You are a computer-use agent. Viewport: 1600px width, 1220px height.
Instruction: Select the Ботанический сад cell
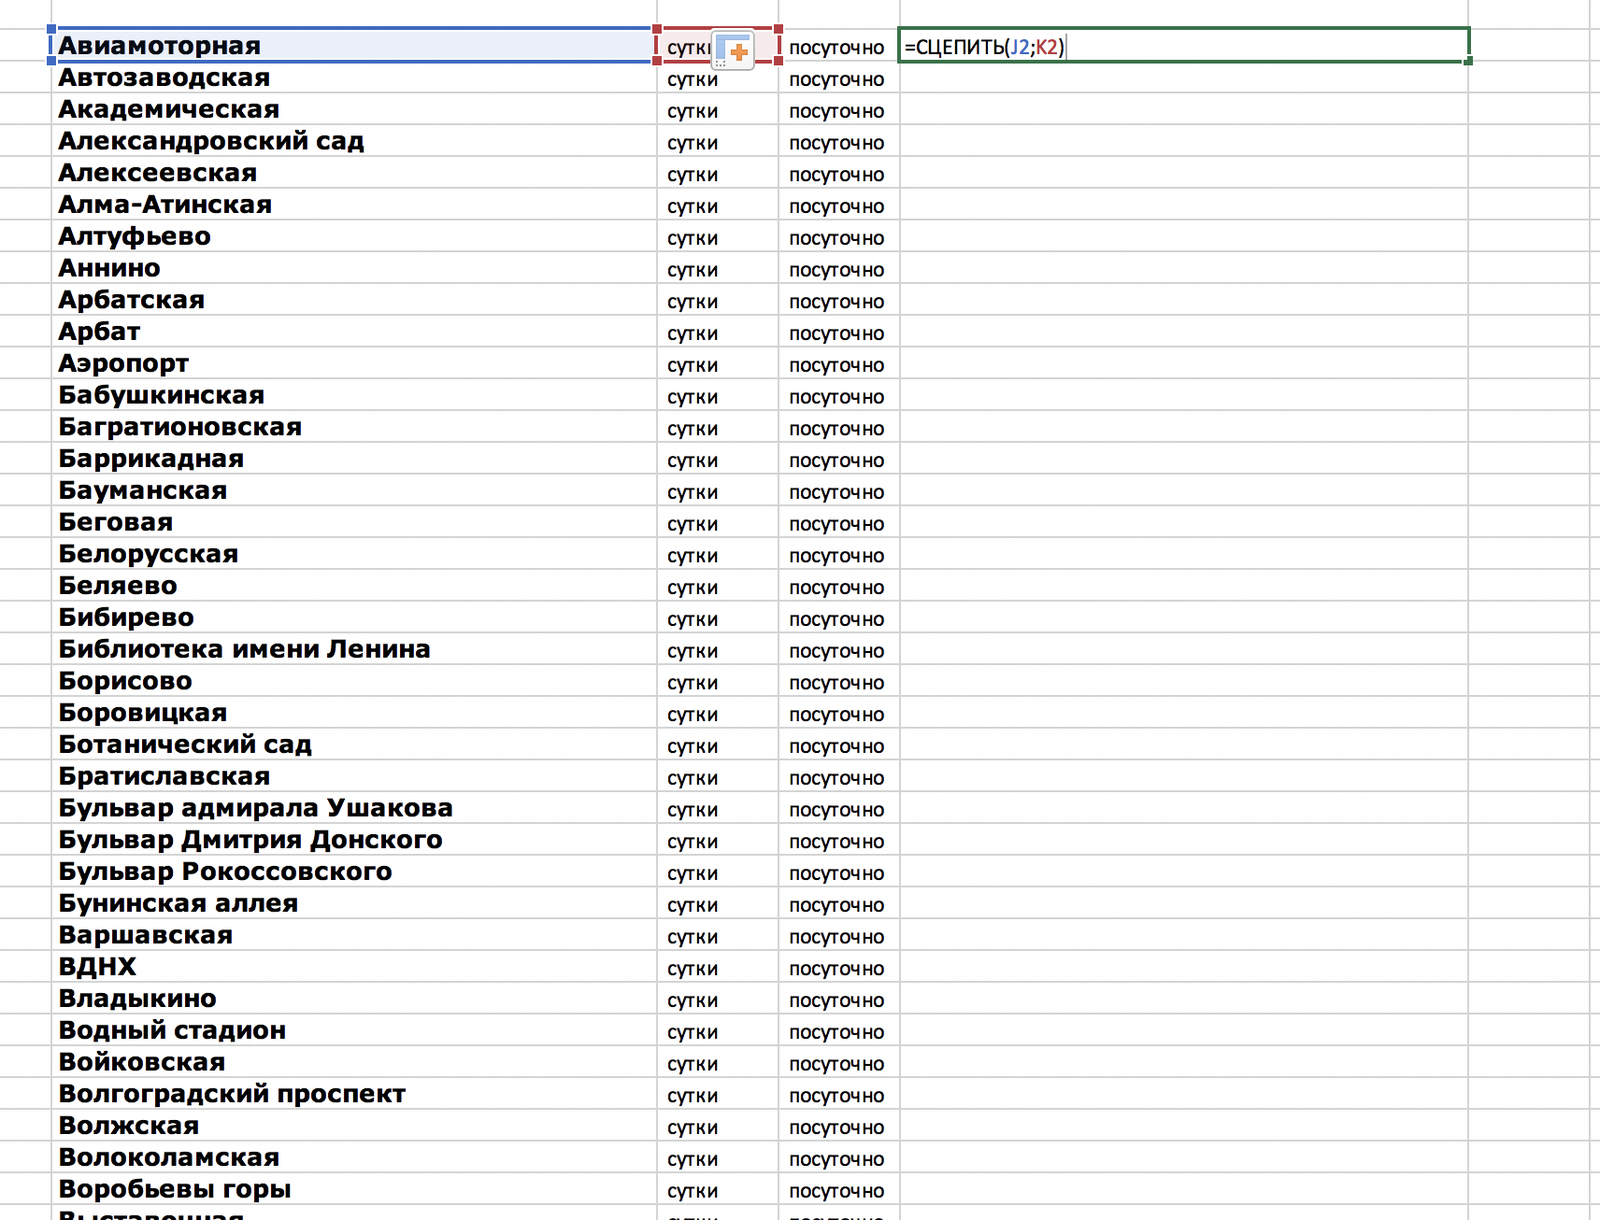click(x=350, y=745)
